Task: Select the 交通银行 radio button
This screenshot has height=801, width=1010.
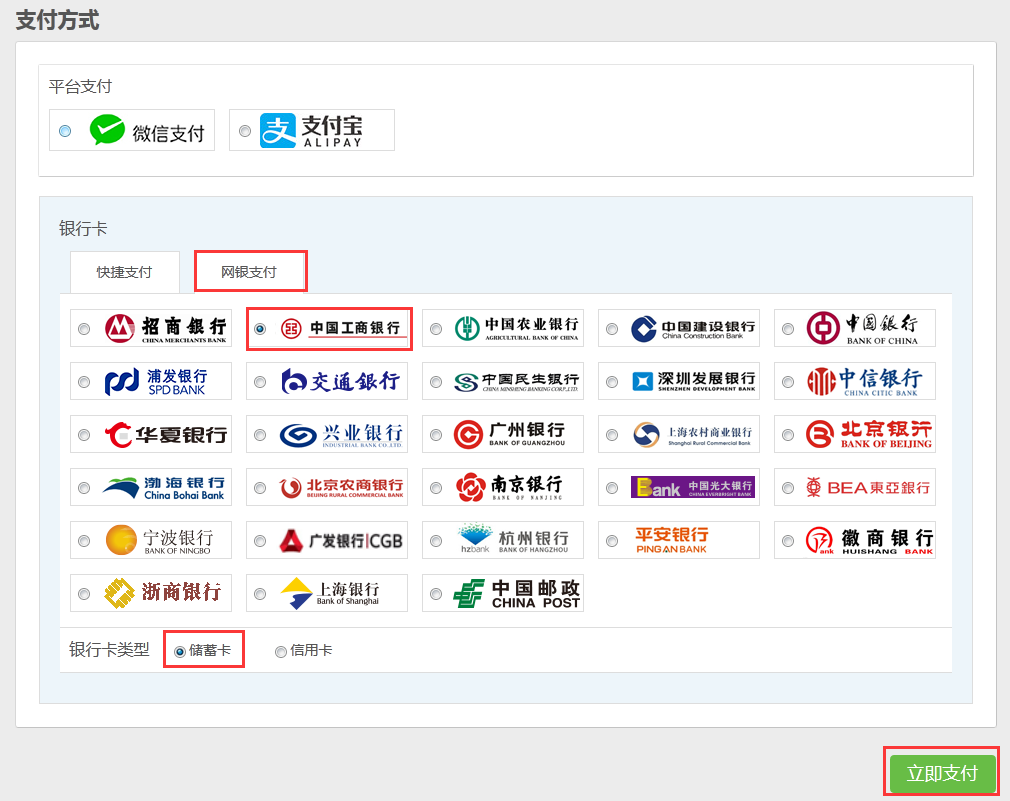Action: coord(260,382)
